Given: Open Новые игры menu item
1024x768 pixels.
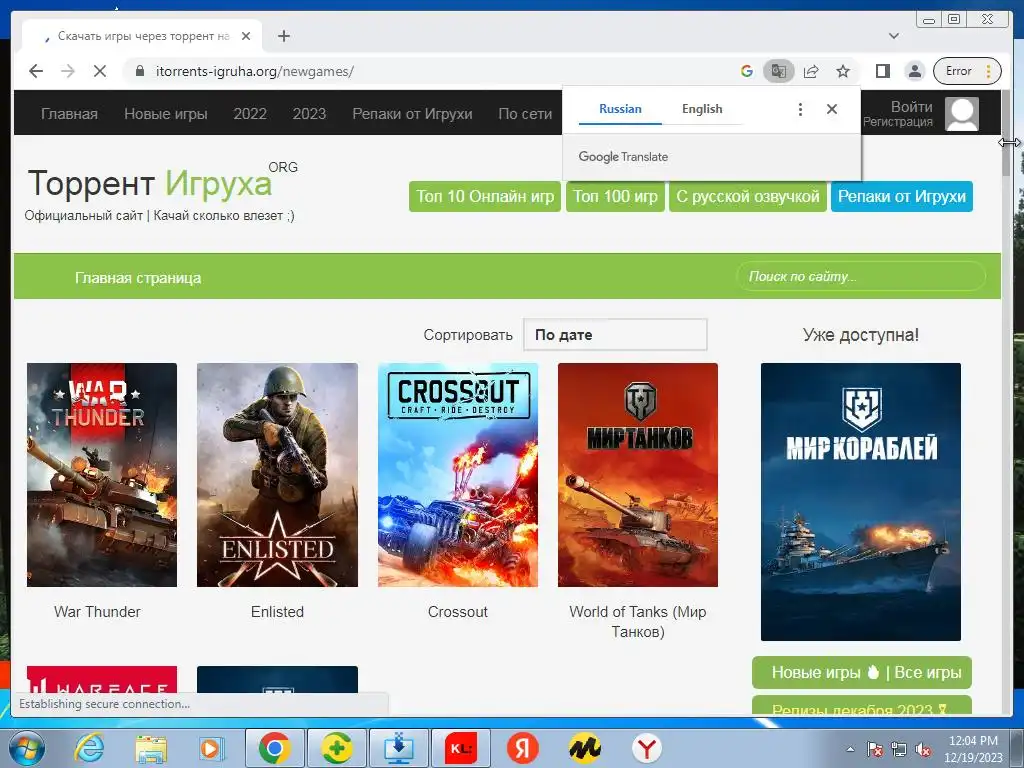Looking at the screenshot, I should [166, 114].
